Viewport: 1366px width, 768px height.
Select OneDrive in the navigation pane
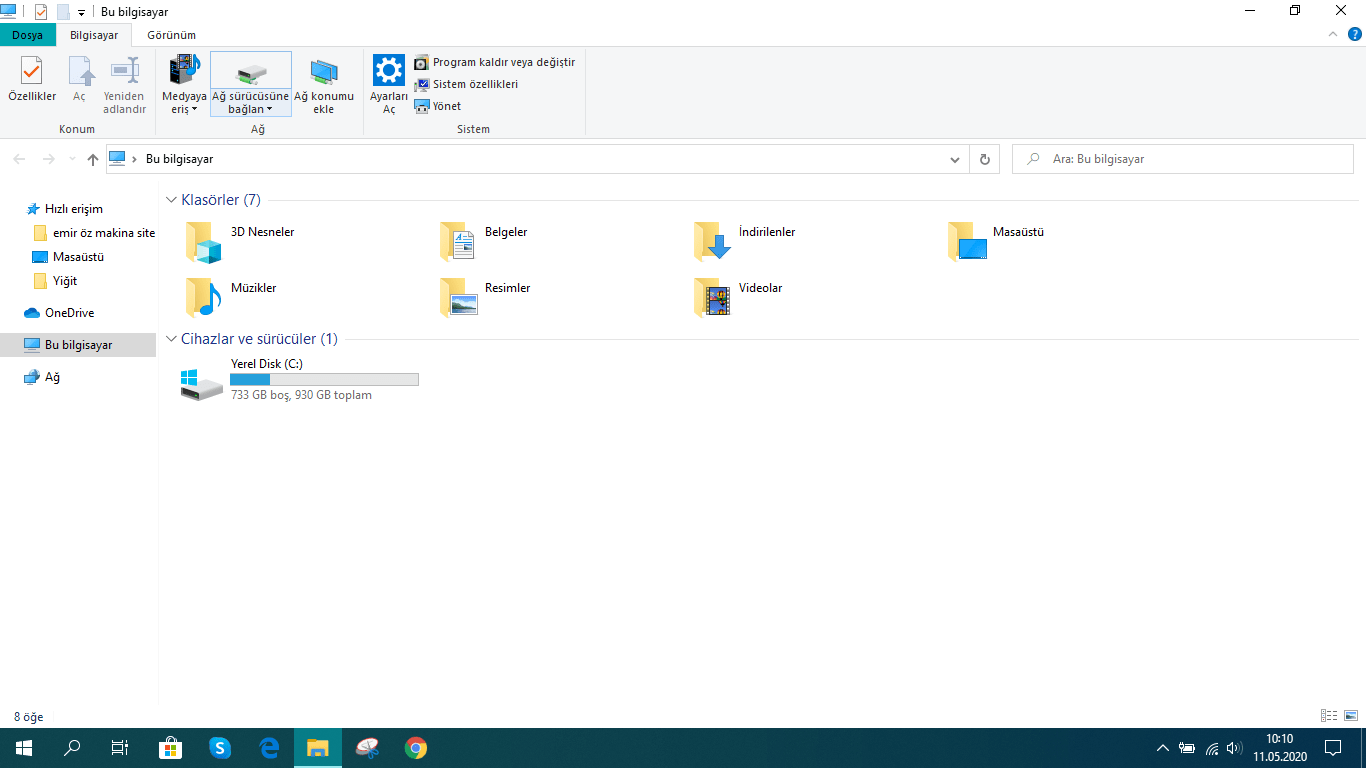[59, 313]
